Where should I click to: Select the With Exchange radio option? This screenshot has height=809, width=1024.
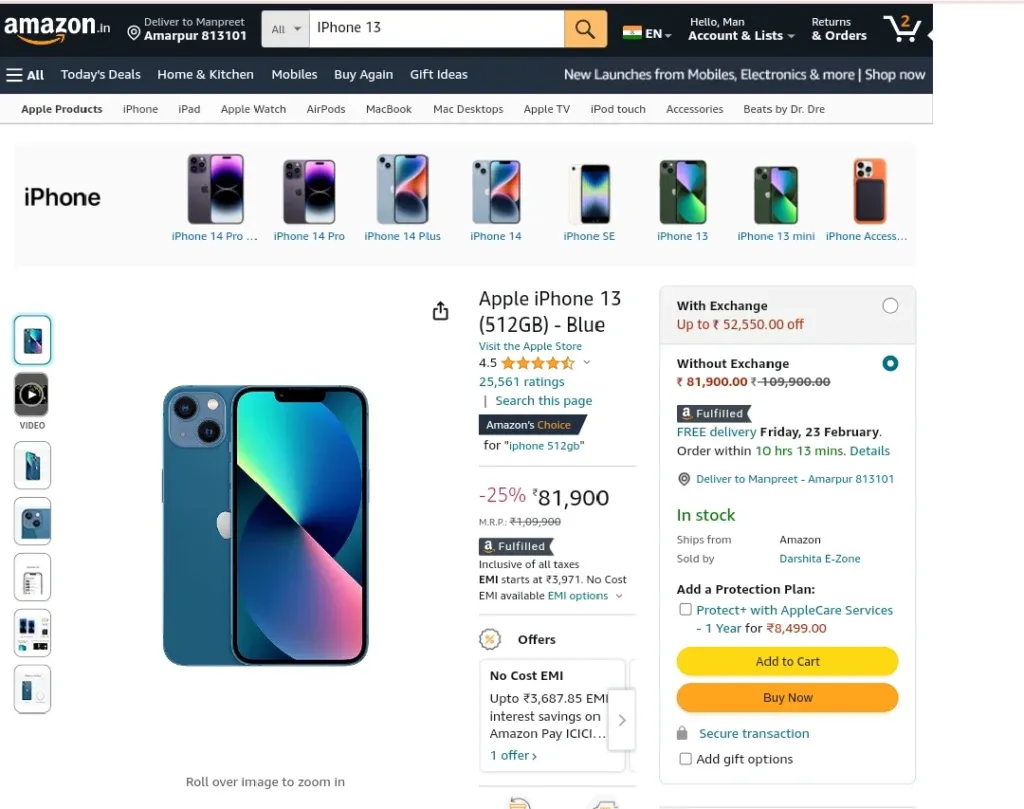point(889,306)
